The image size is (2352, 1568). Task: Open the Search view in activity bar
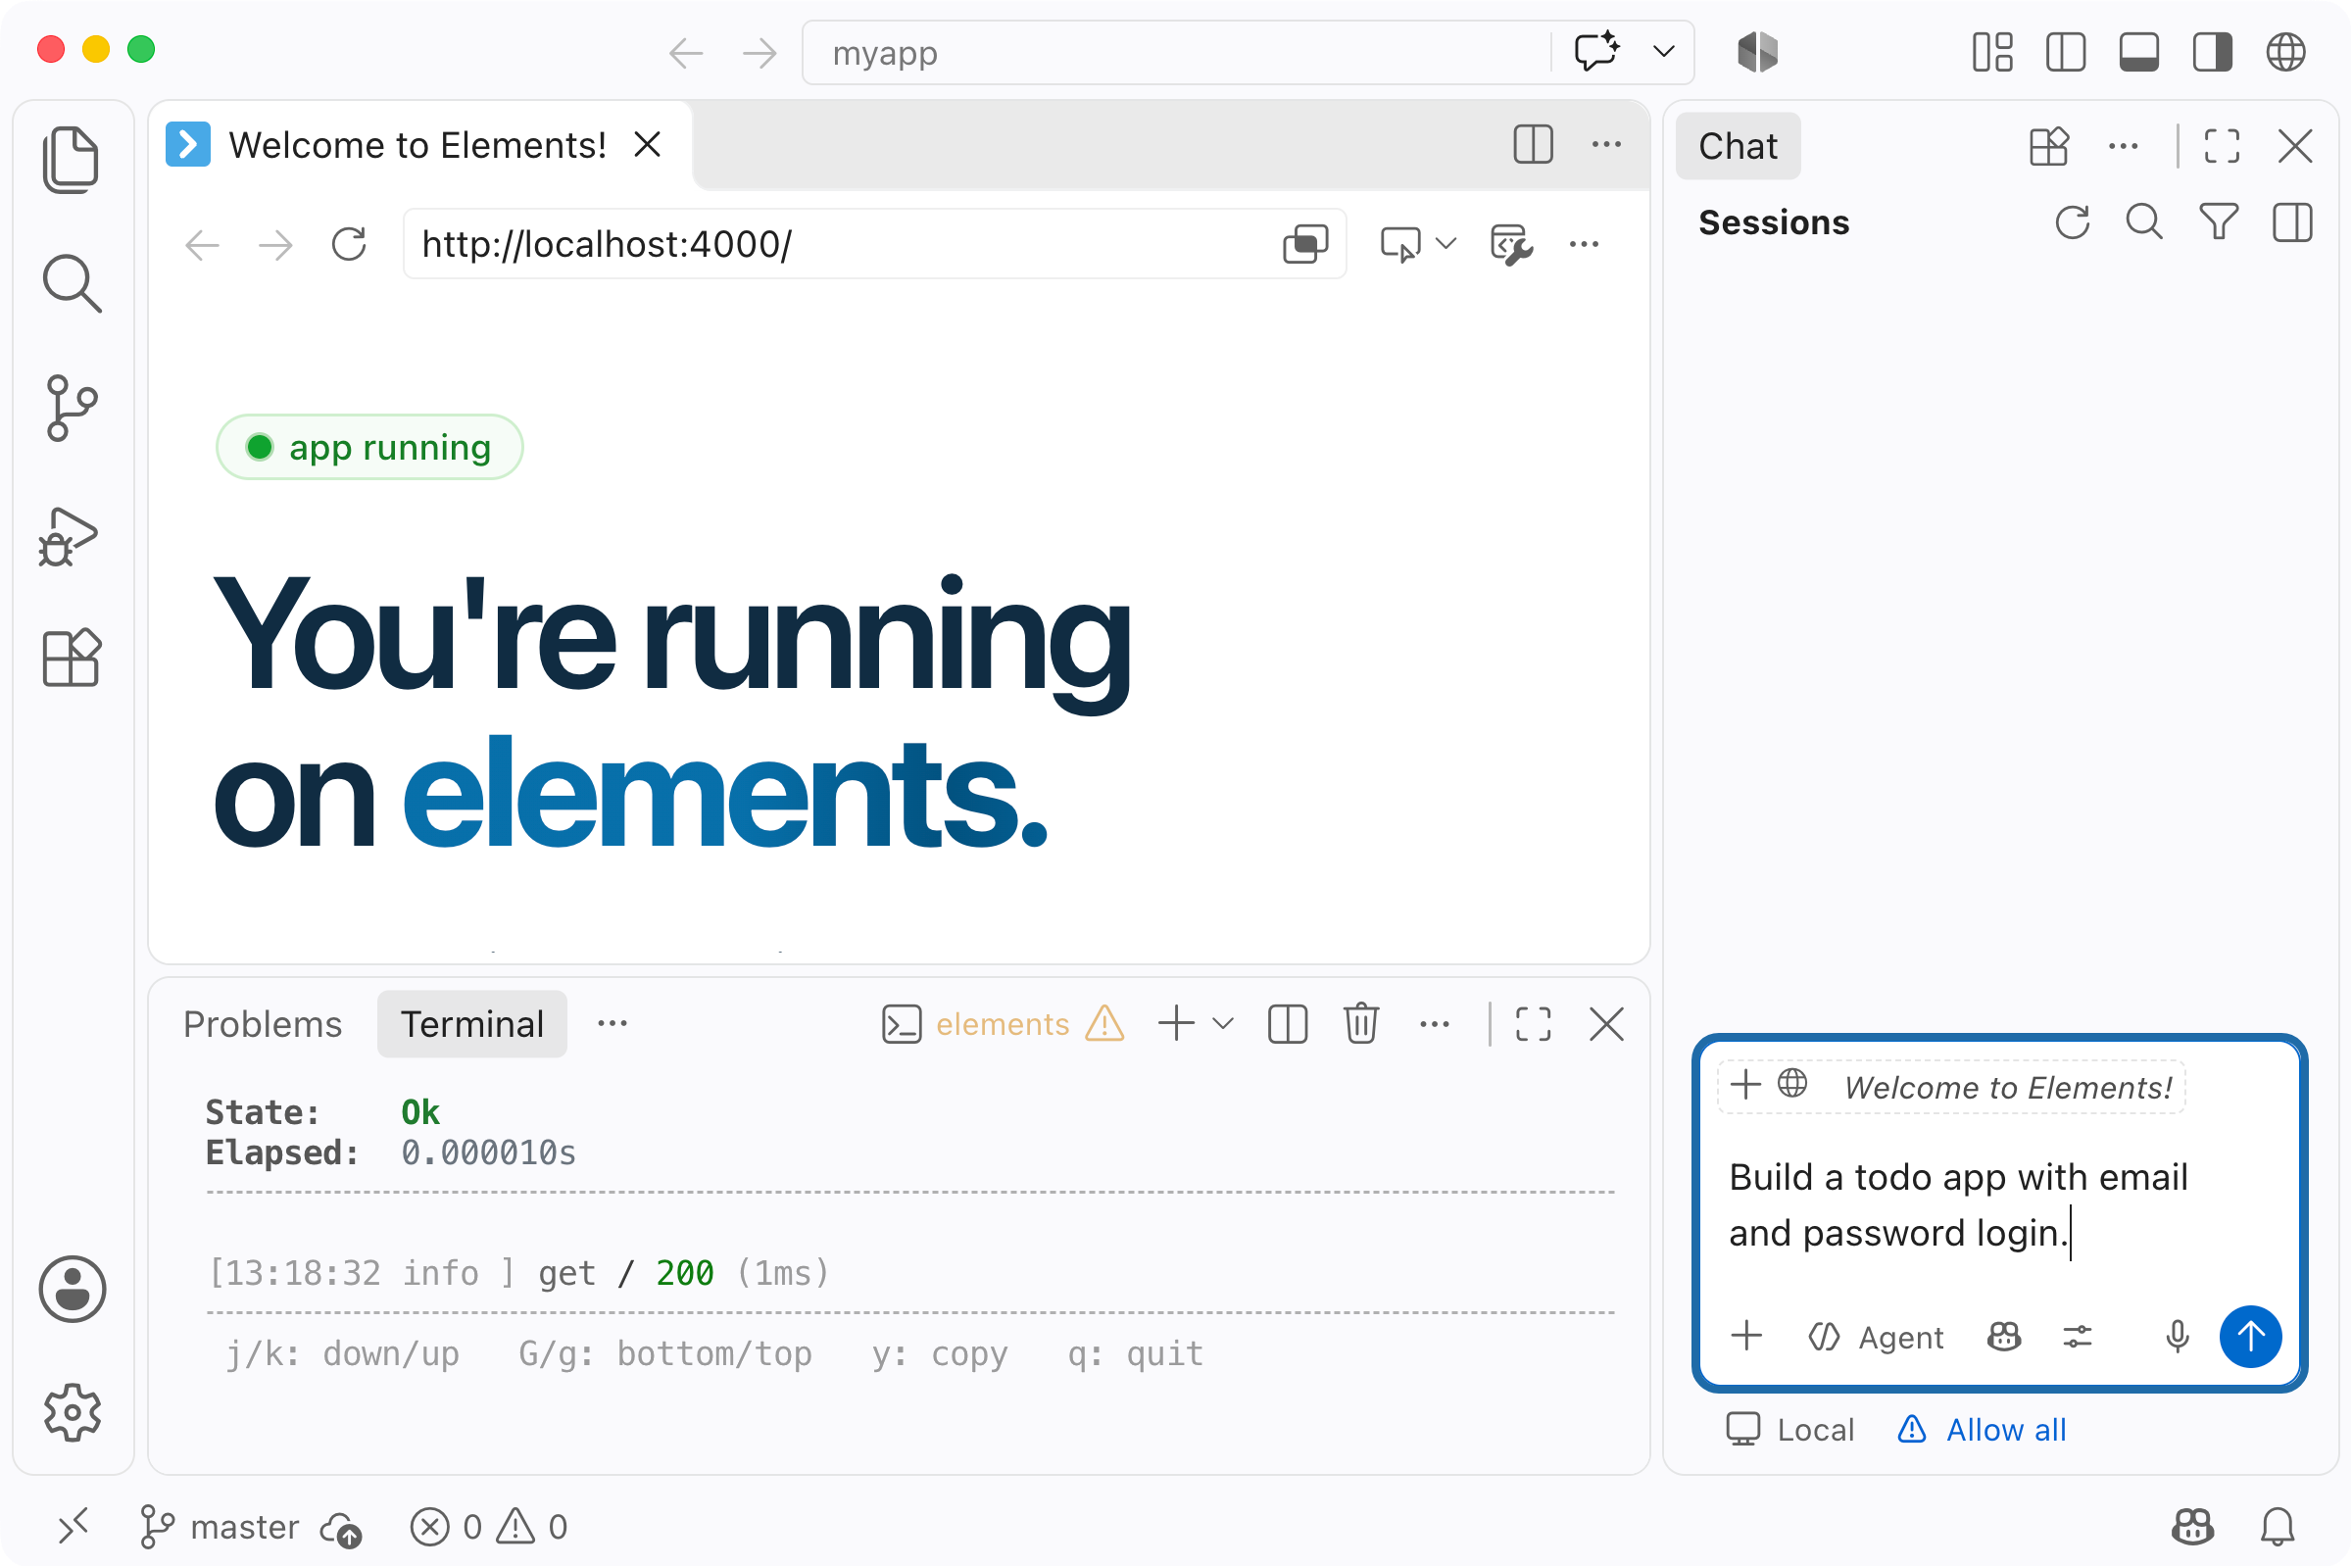click(x=72, y=283)
